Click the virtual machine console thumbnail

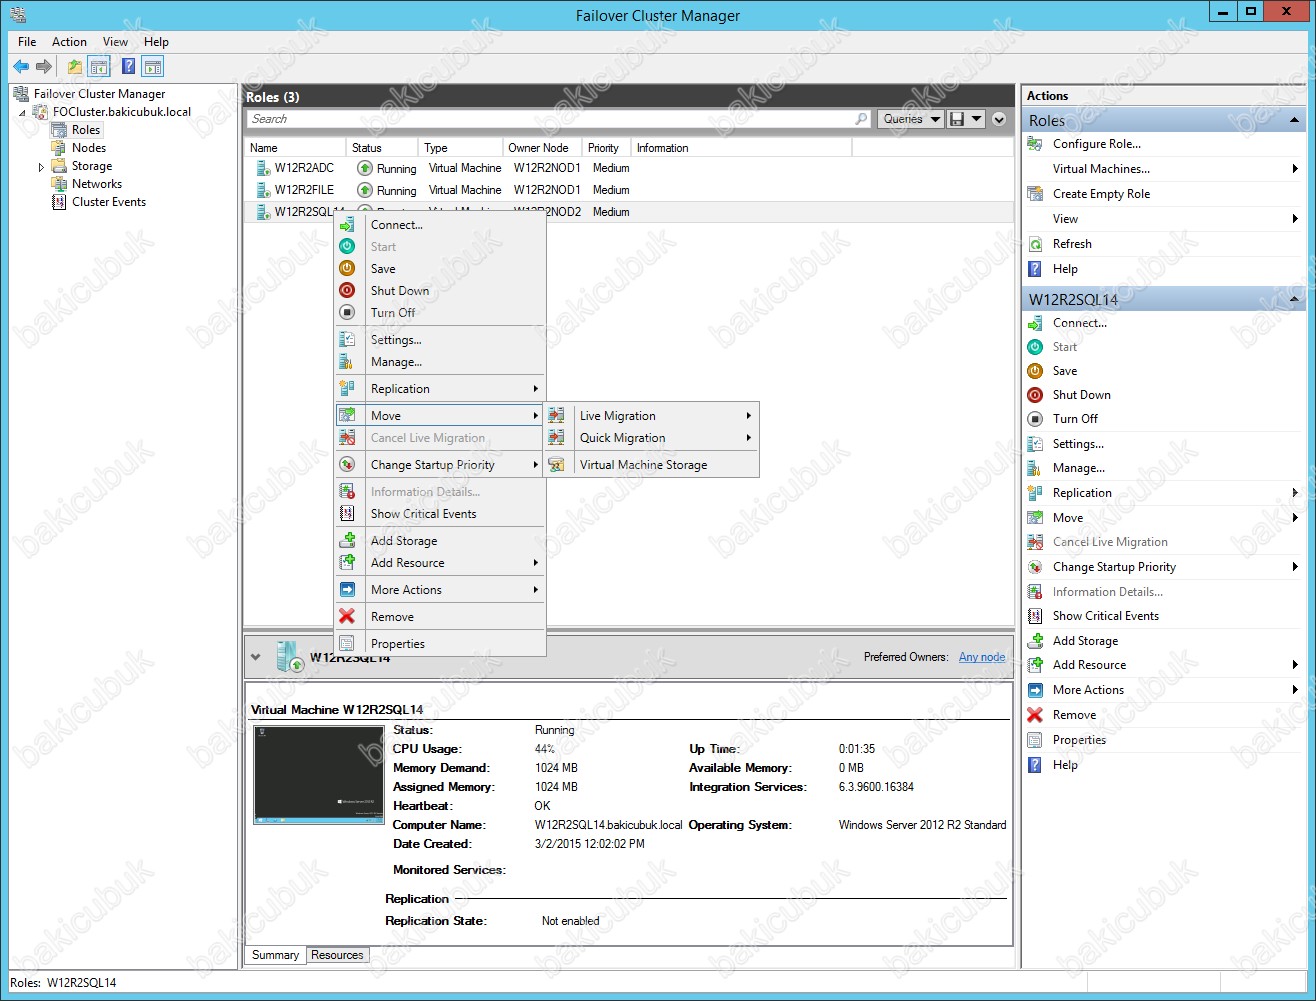[x=319, y=775]
